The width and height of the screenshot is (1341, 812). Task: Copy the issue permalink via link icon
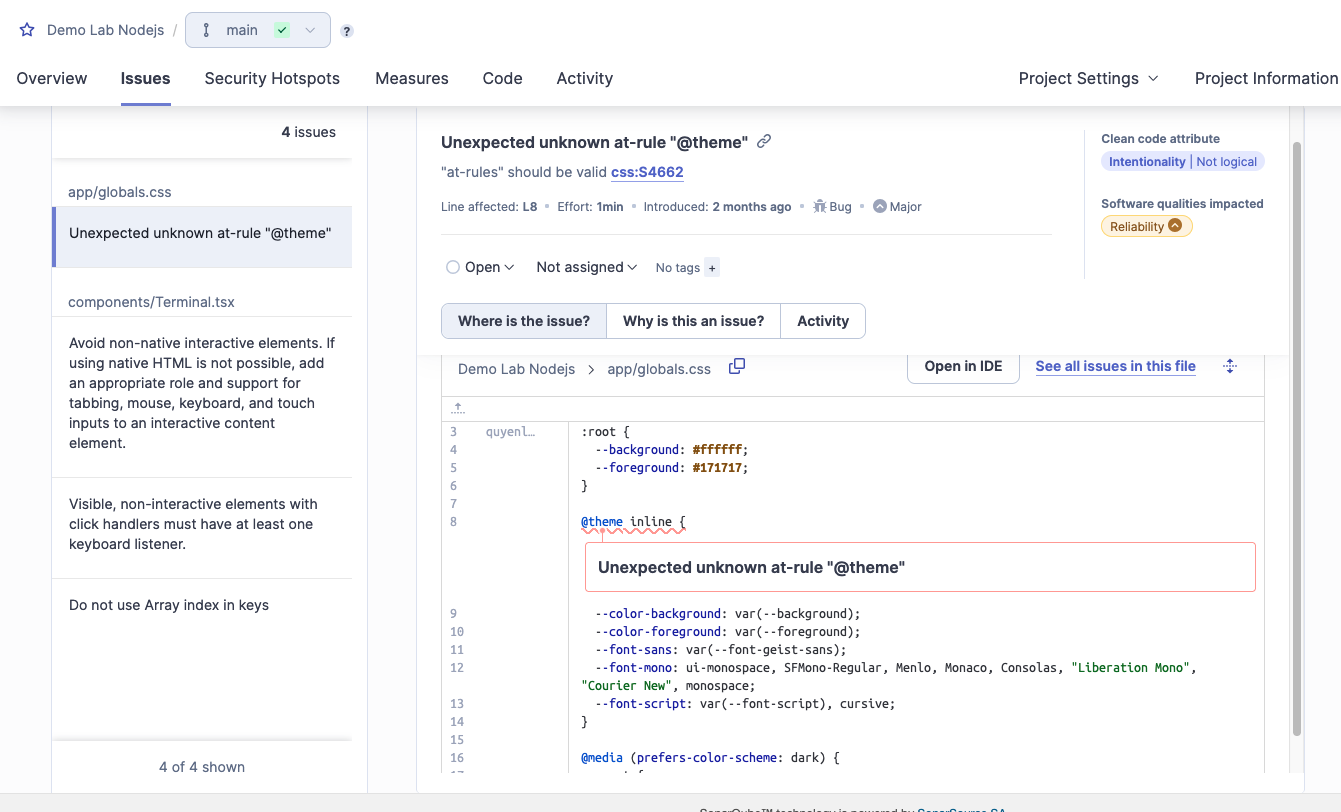[x=764, y=142]
